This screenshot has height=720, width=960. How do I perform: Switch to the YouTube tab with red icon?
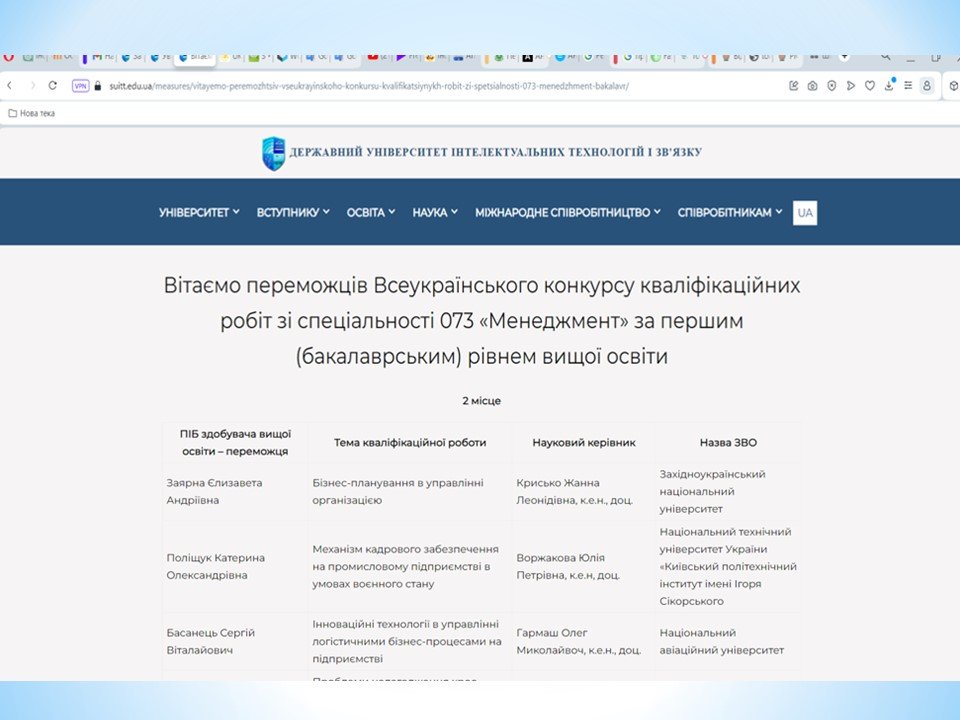coord(372,58)
